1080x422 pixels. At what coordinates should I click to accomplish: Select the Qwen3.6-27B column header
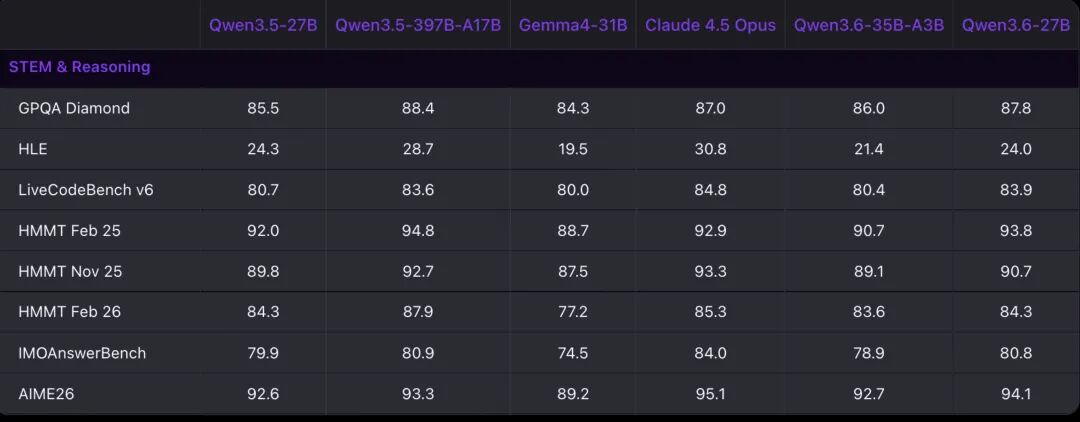pyautogui.click(x=1016, y=25)
